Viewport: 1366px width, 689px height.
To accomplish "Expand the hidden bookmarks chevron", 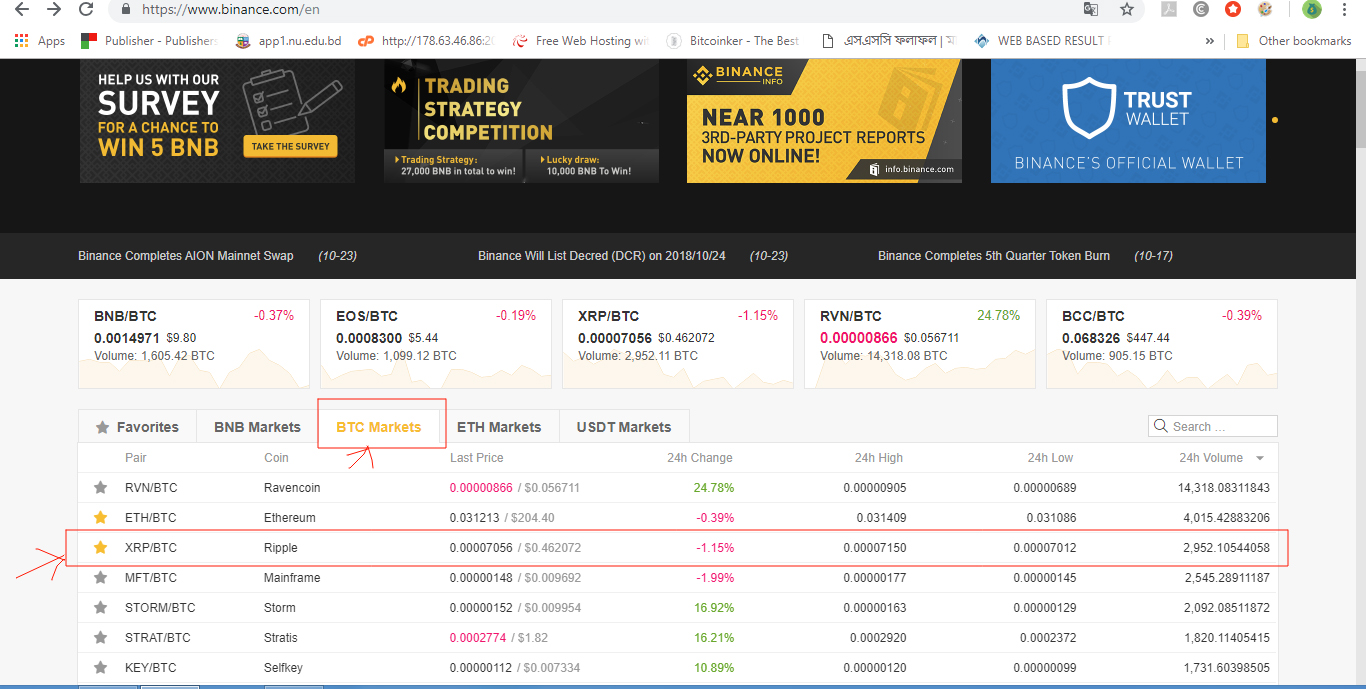I will [x=1210, y=41].
